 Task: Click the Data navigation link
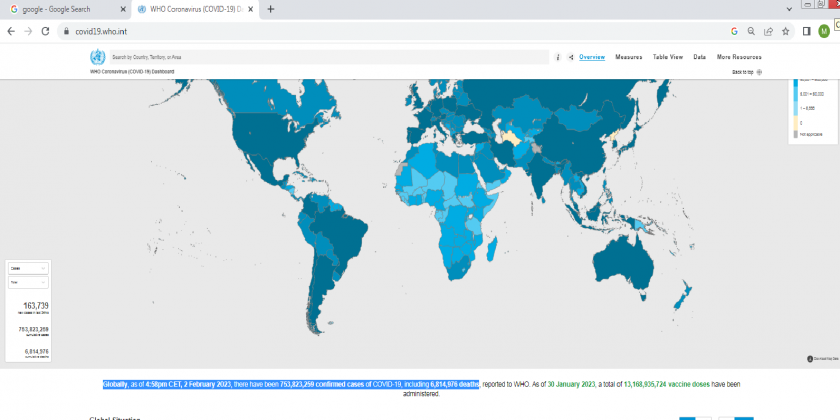(700, 57)
